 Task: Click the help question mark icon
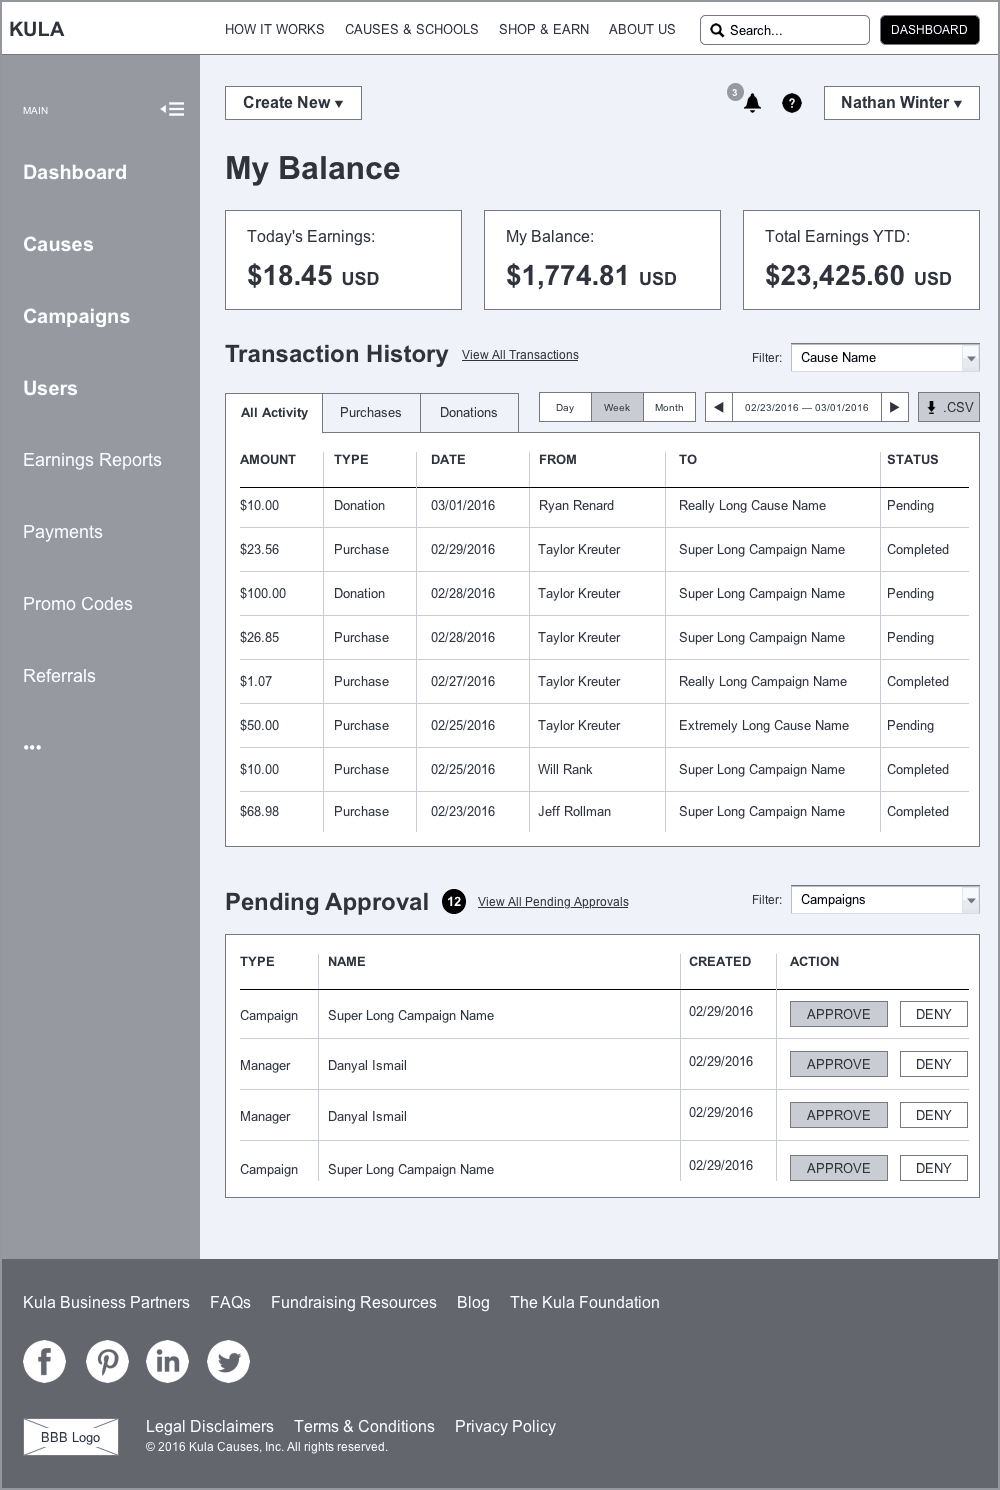[x=791, y=103]
